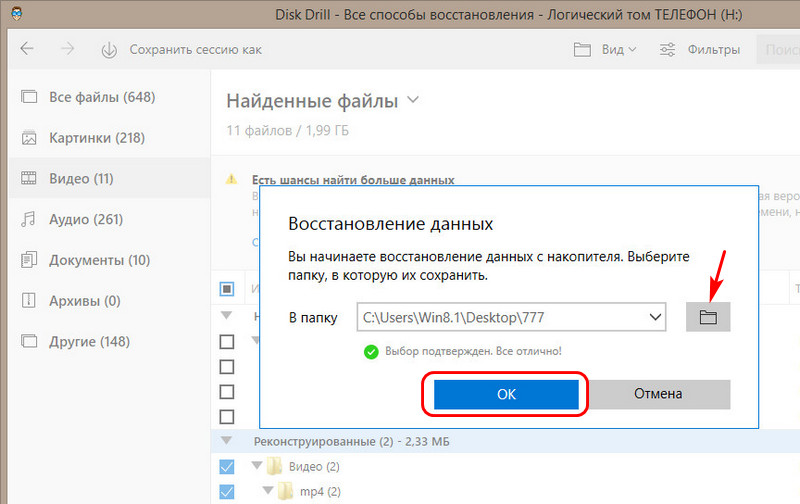Click the search field in toolbar
This screenshot has width=800, height=504.
pos(778,49)
